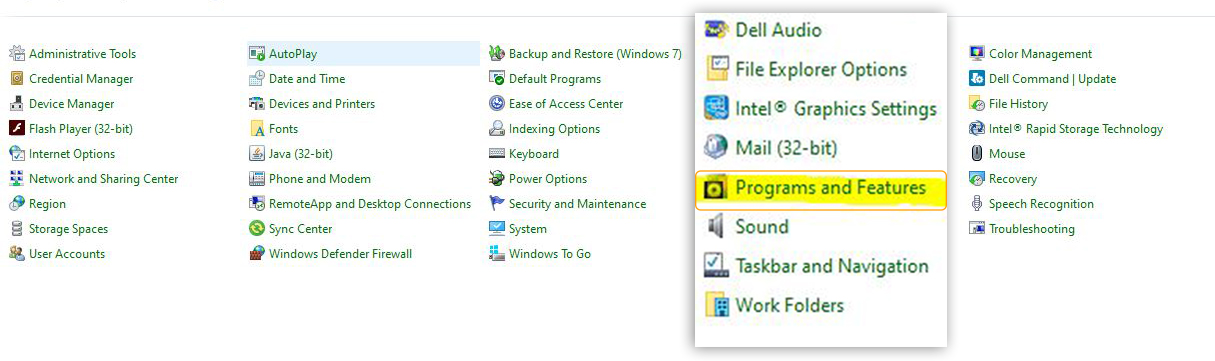Viewport: 1215px width, 361px height.
Task: Open the Mouse link text
Action: [1007, 154]
